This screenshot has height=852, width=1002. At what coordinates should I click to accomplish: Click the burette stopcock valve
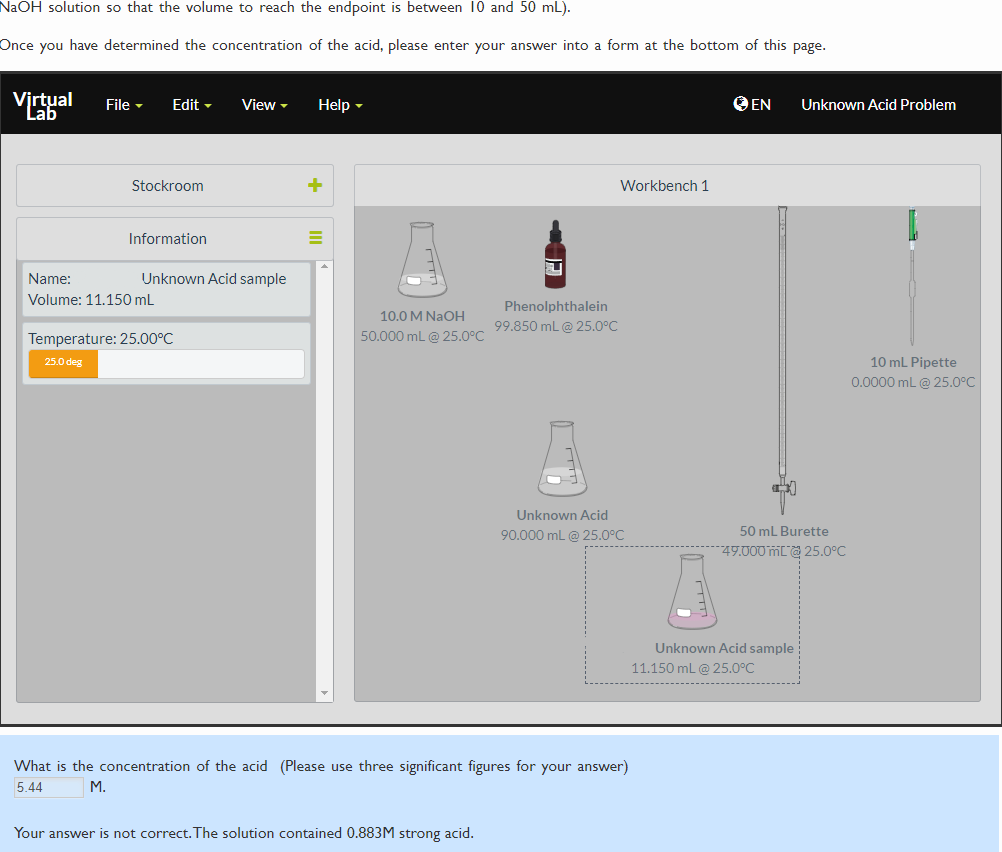tap(784, 488)
